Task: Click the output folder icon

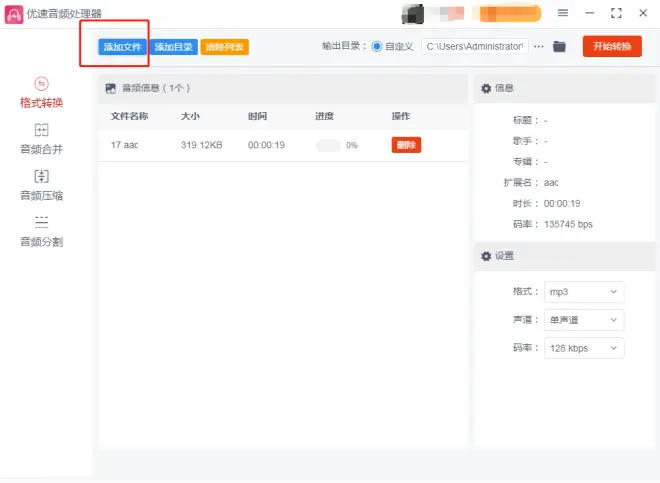Action: click(x=559, y=47)
